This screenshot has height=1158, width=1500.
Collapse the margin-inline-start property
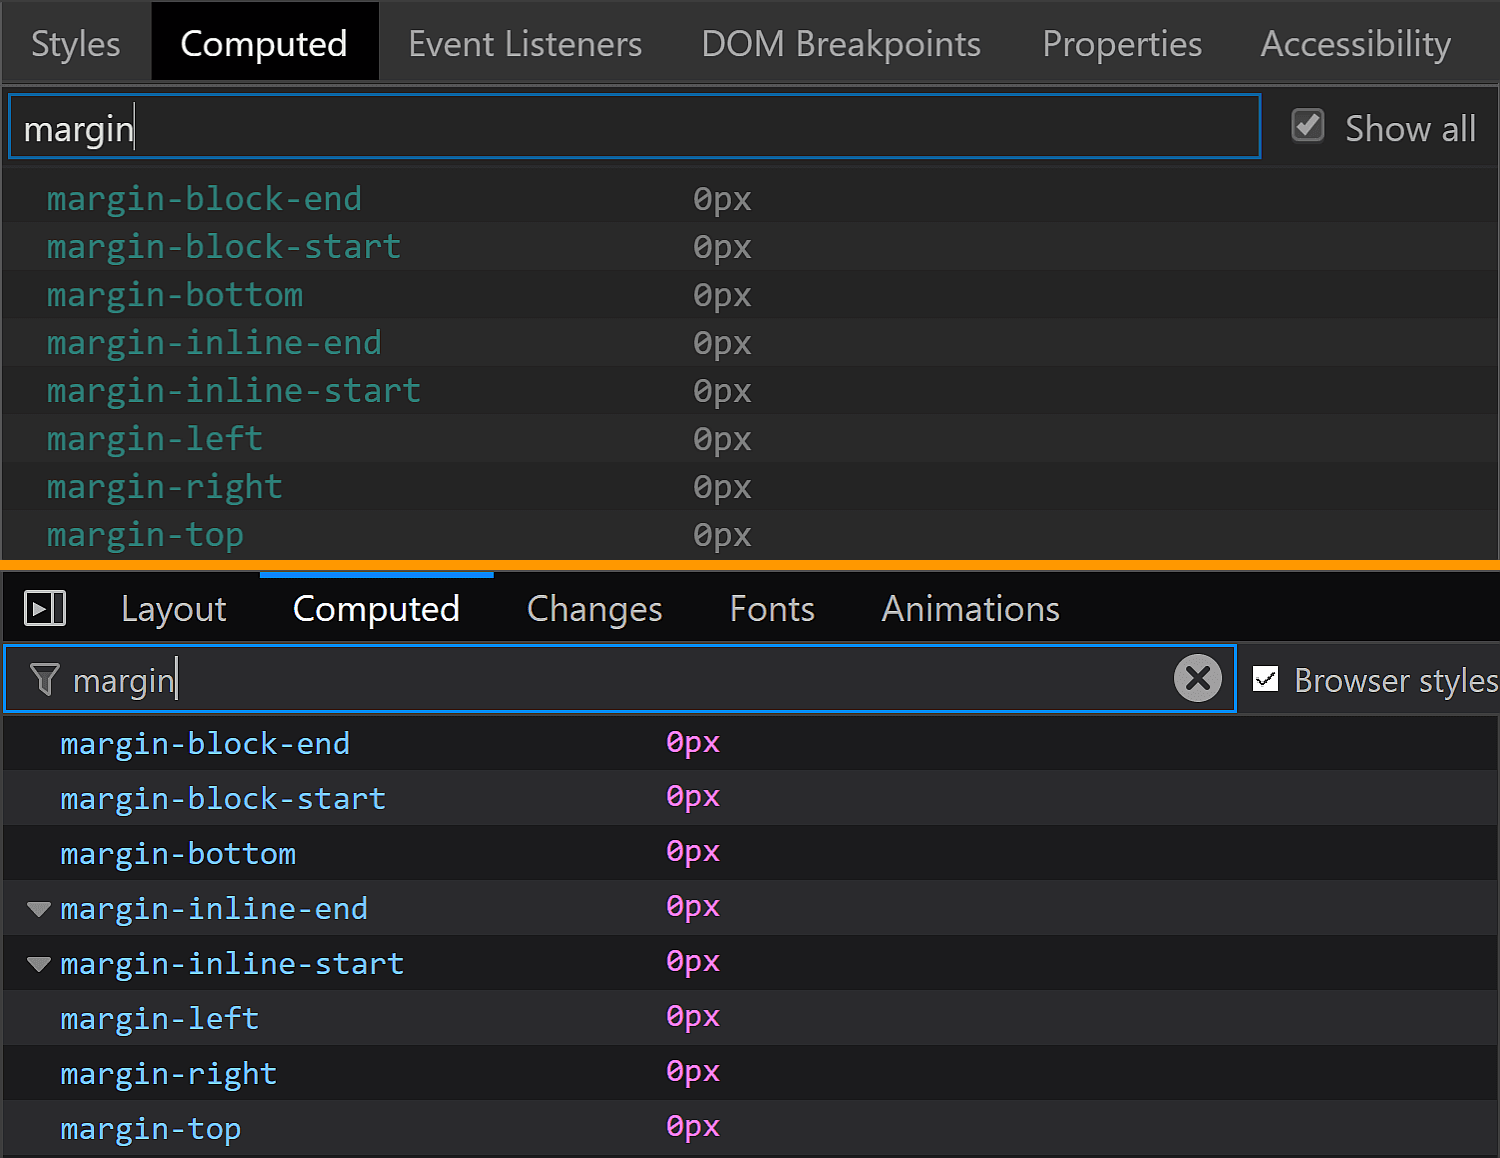38,963
